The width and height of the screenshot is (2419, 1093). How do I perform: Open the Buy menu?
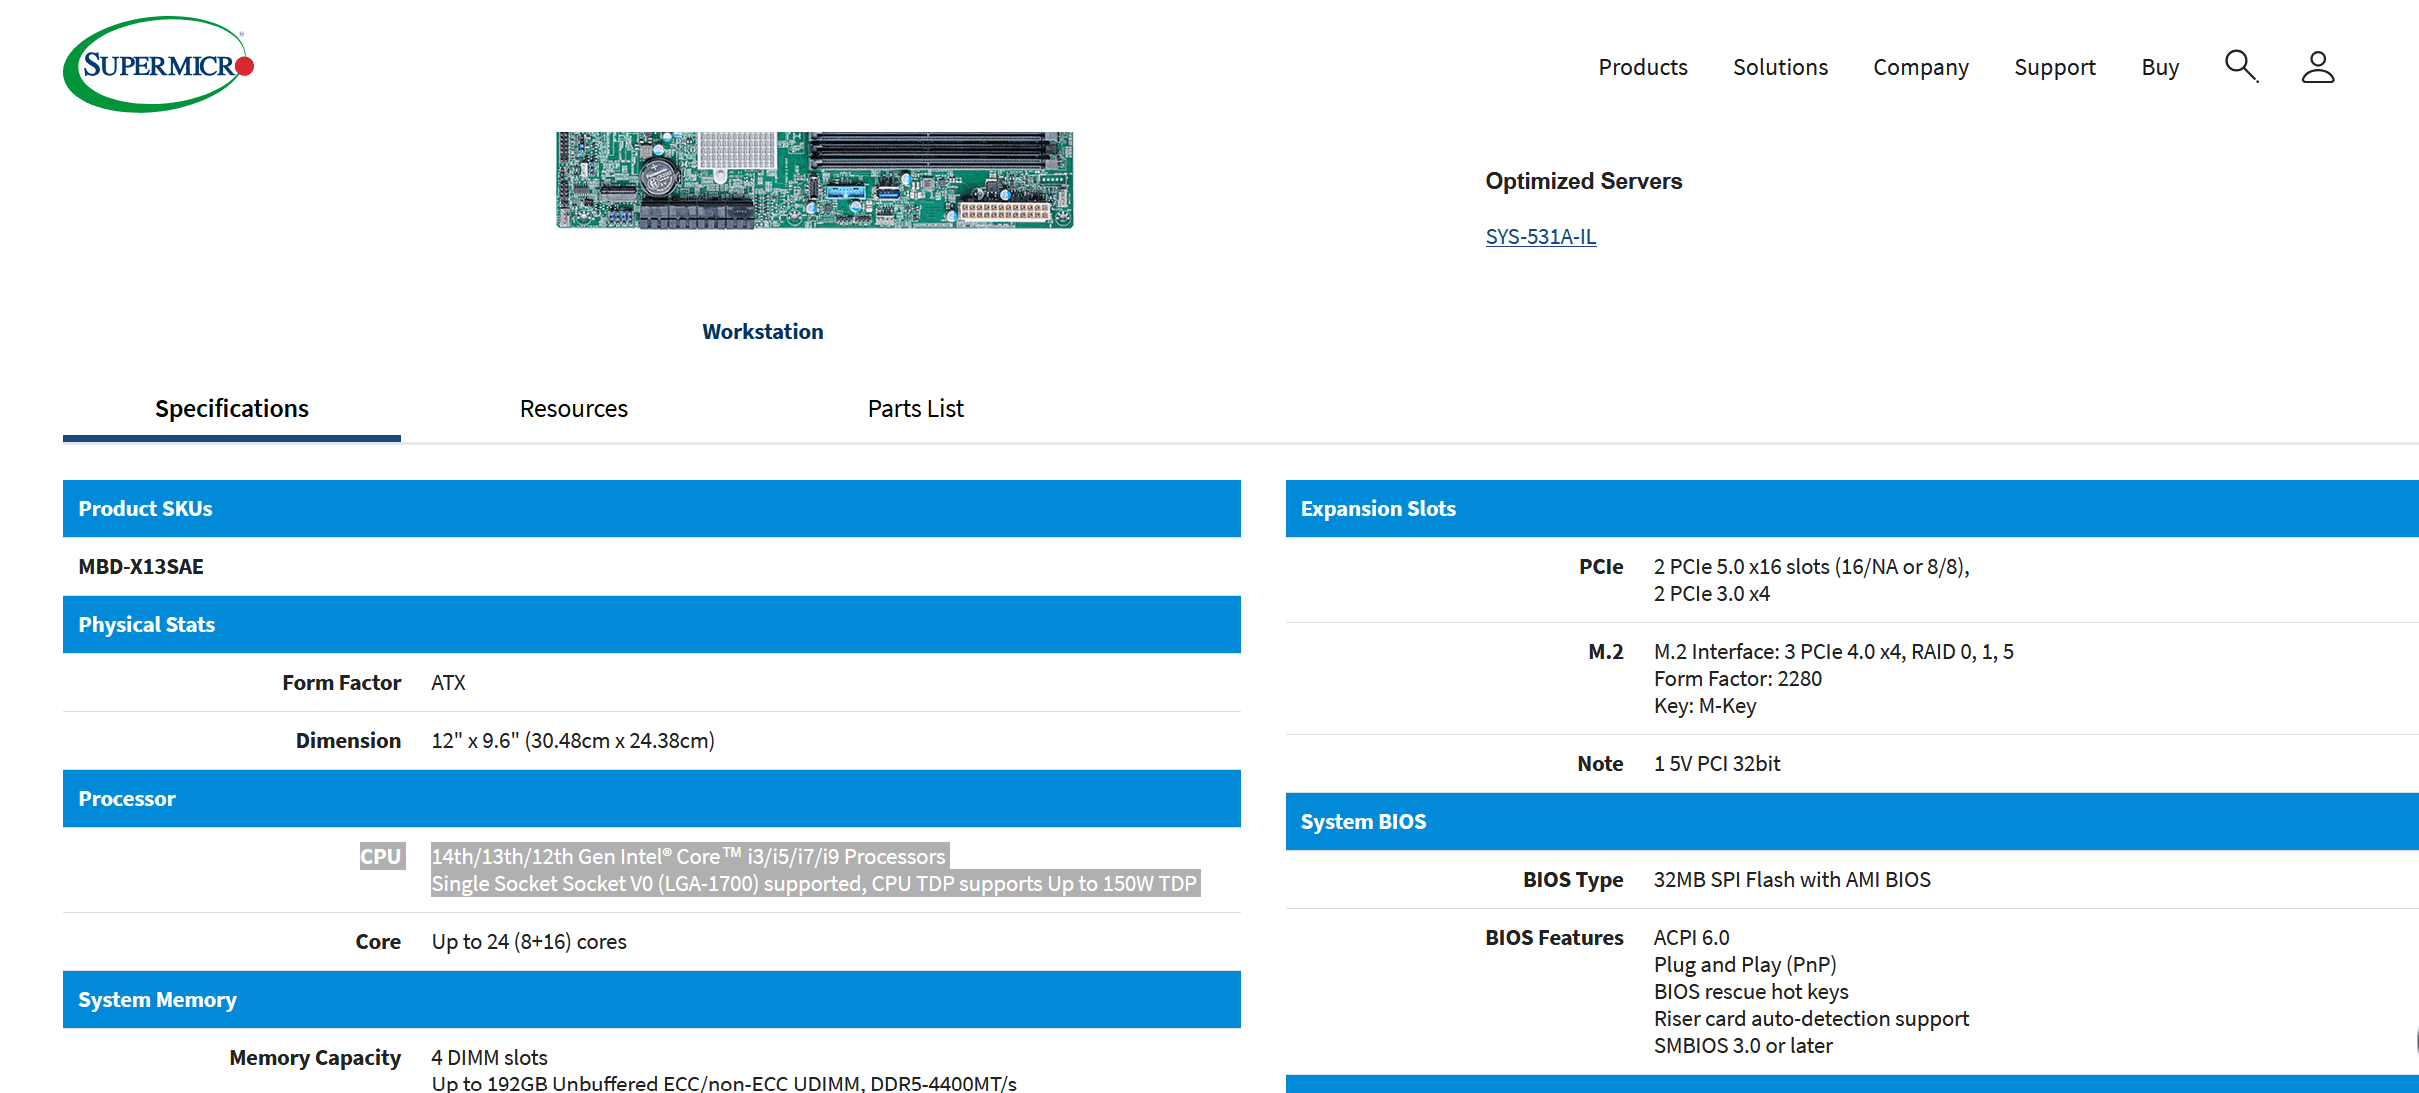click(2159, 67)
